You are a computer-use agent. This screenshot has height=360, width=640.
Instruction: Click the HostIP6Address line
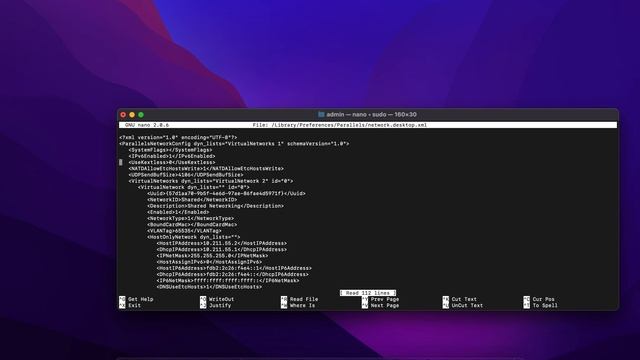(x=234, y=268)
